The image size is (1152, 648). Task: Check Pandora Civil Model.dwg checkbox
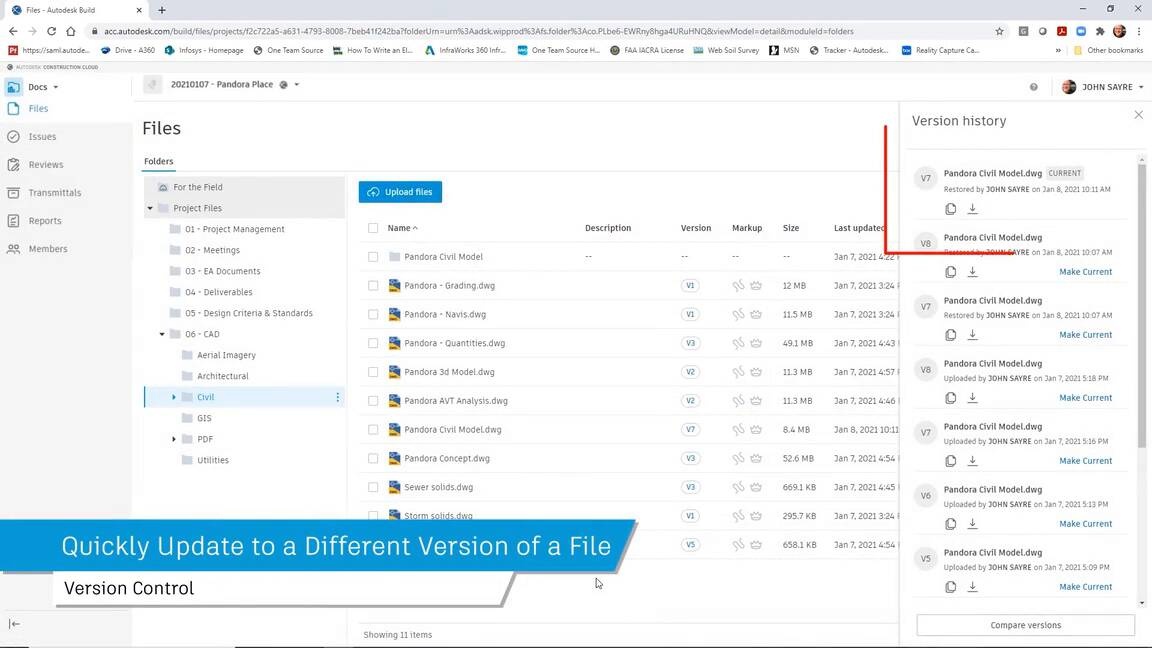(373, 430)
